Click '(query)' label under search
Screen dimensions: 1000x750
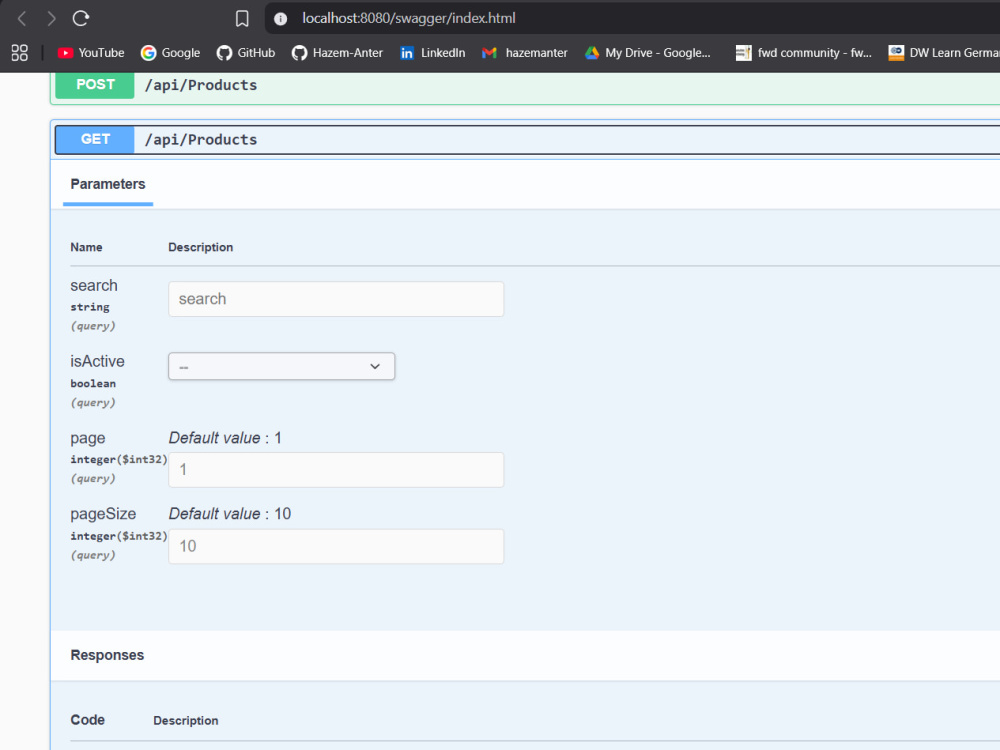point(93,326)
